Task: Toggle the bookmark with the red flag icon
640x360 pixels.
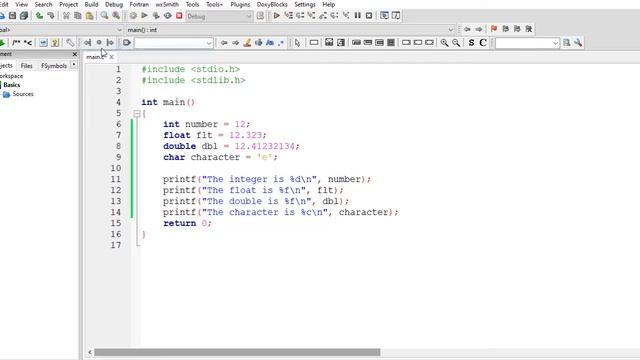Action: point(494,29)
